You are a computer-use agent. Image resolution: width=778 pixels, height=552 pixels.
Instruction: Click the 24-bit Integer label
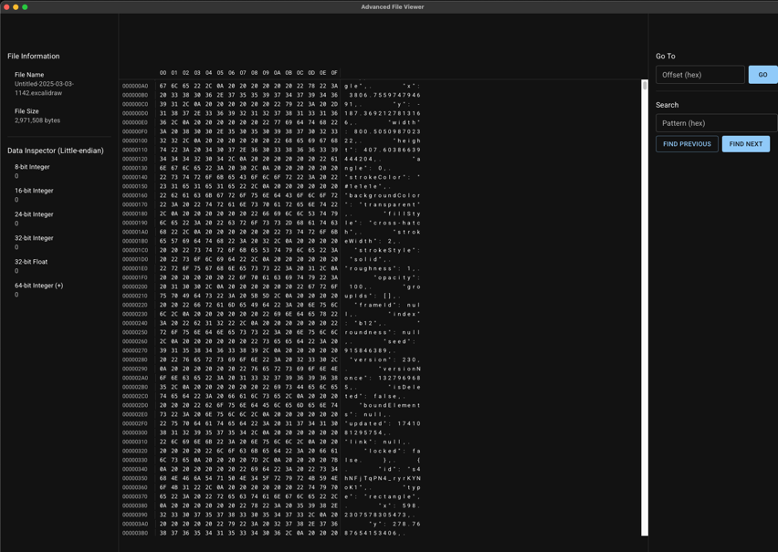34,215
